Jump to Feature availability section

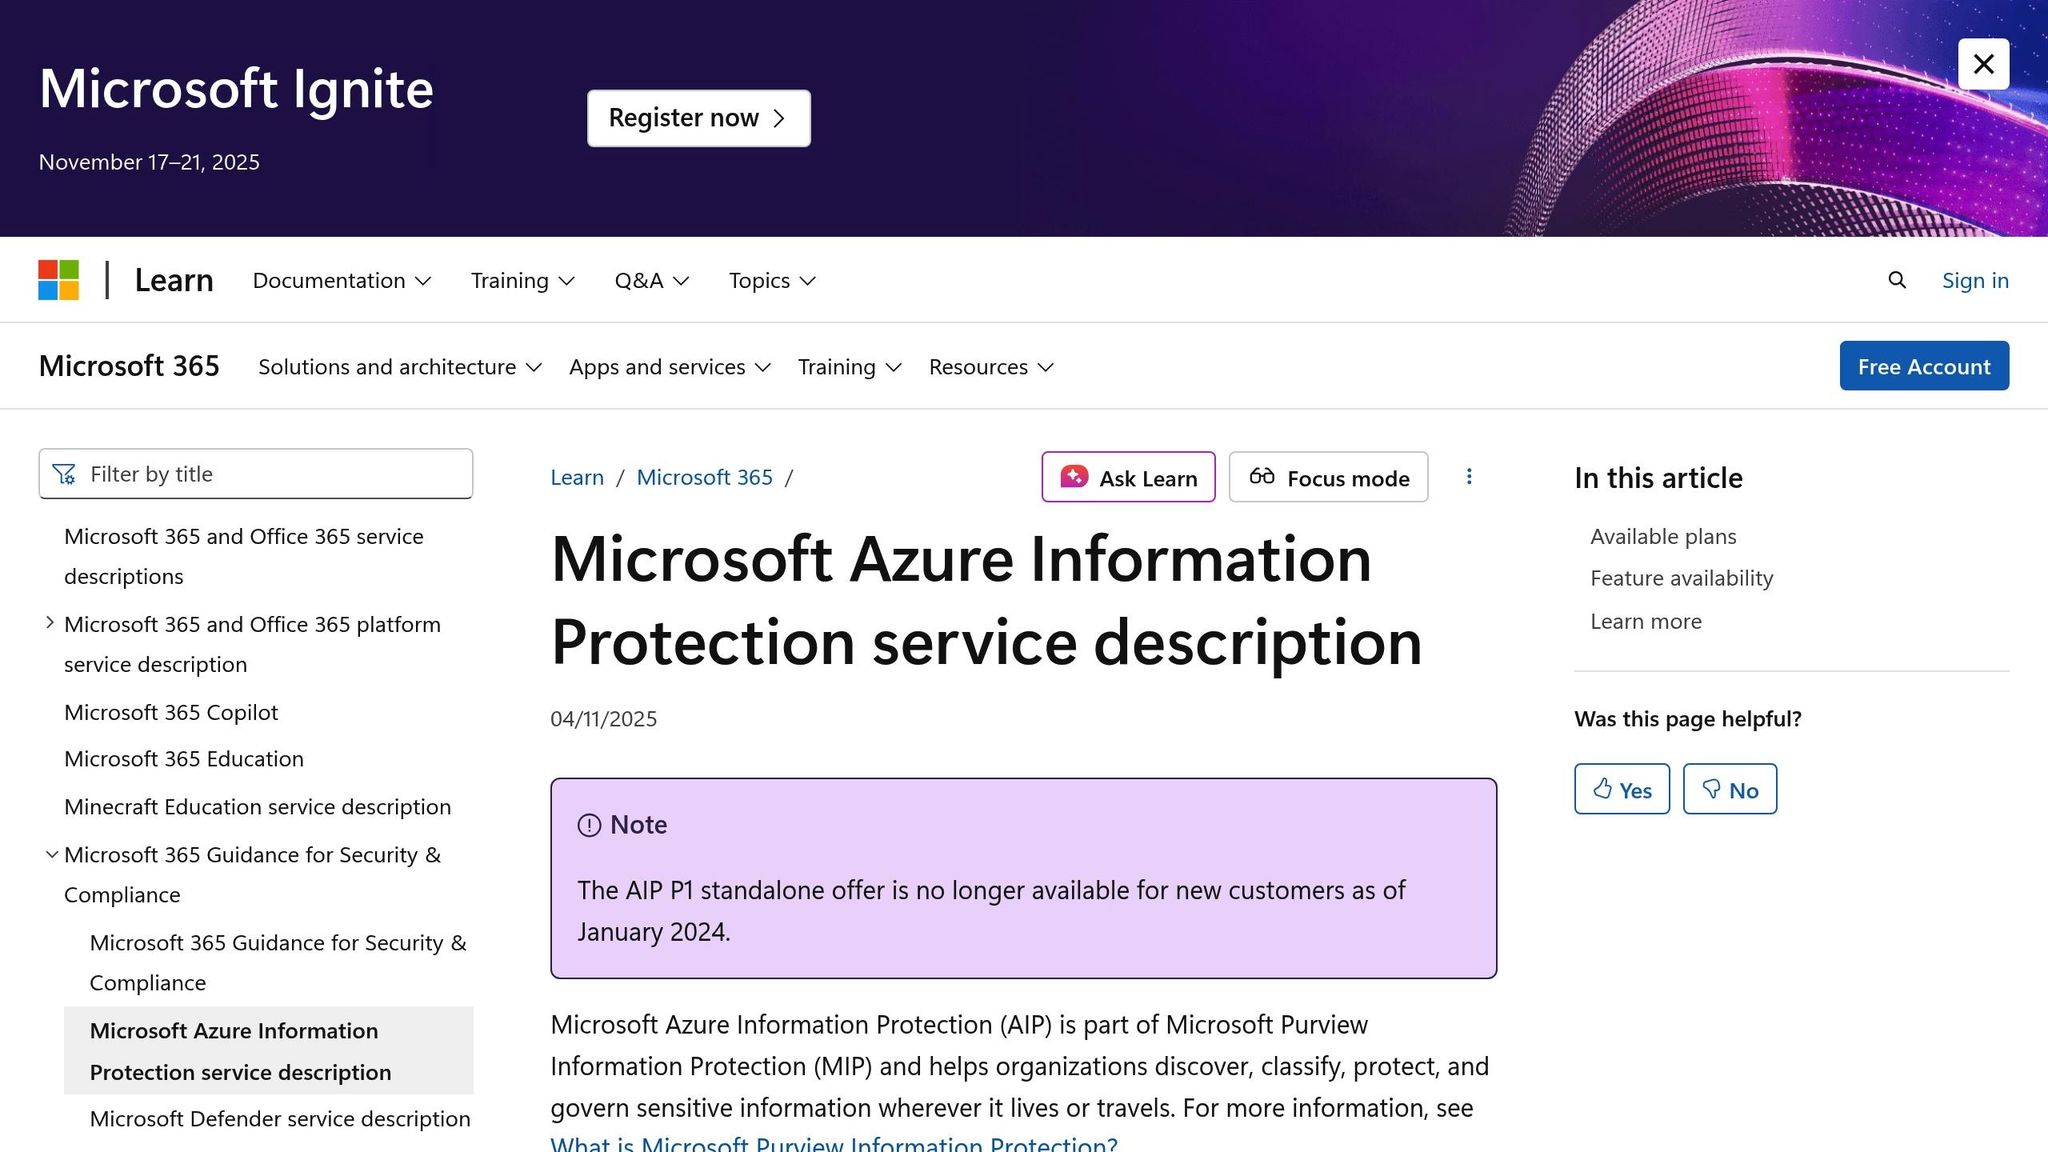[1681, 578]
